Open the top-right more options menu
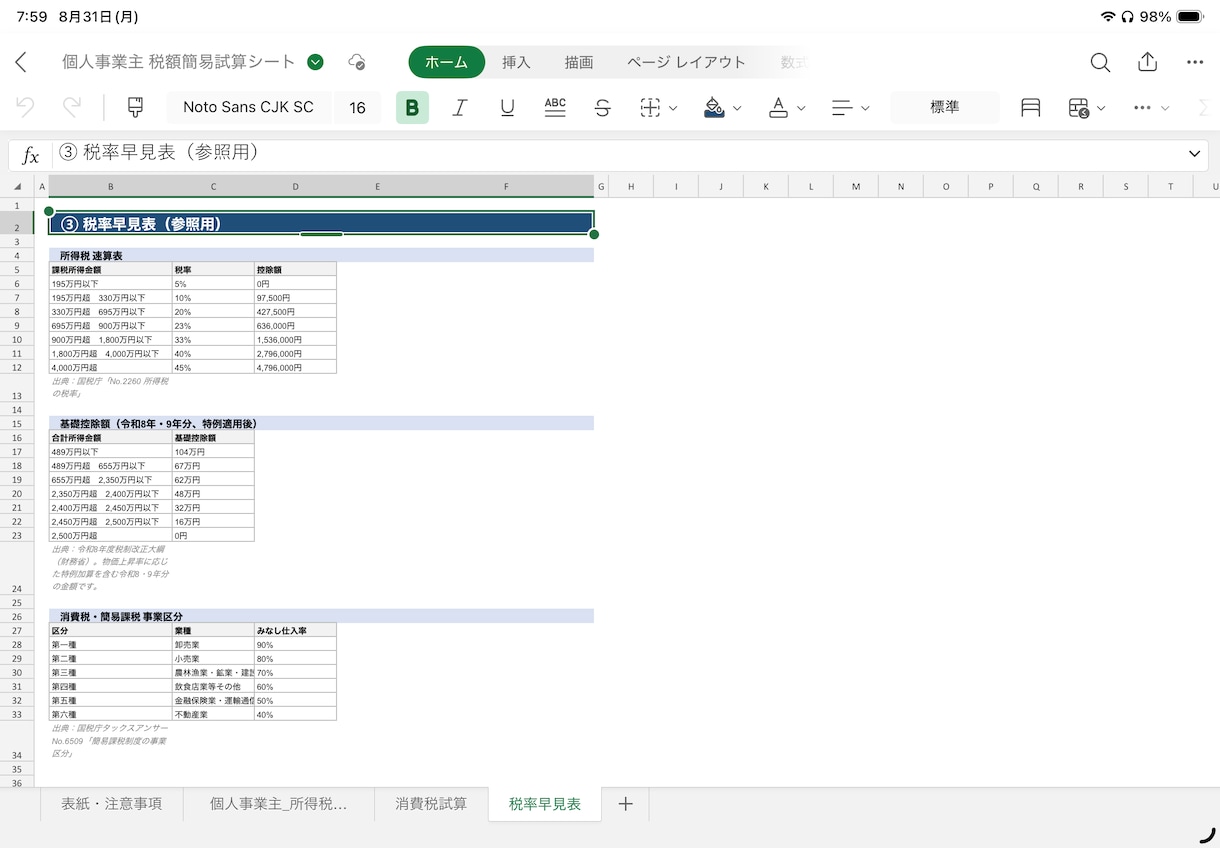This screenshot has width=1220, height=848. pos(1195,62)
